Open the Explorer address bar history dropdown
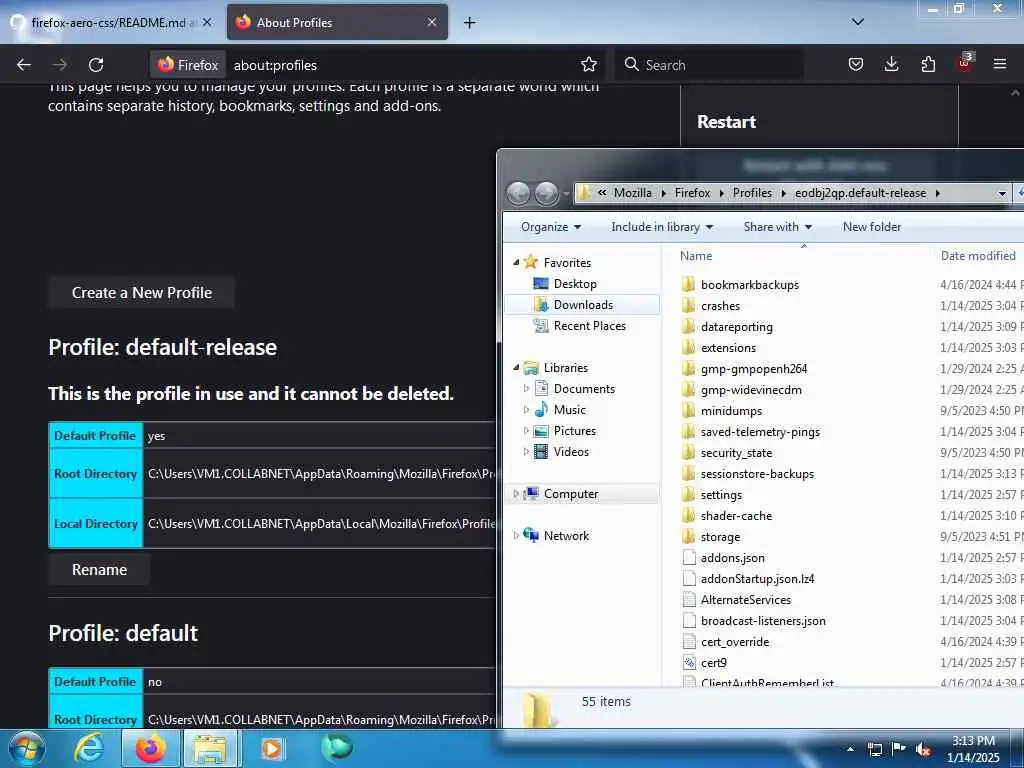1024x768 pixels. [x=1002, y=193]
